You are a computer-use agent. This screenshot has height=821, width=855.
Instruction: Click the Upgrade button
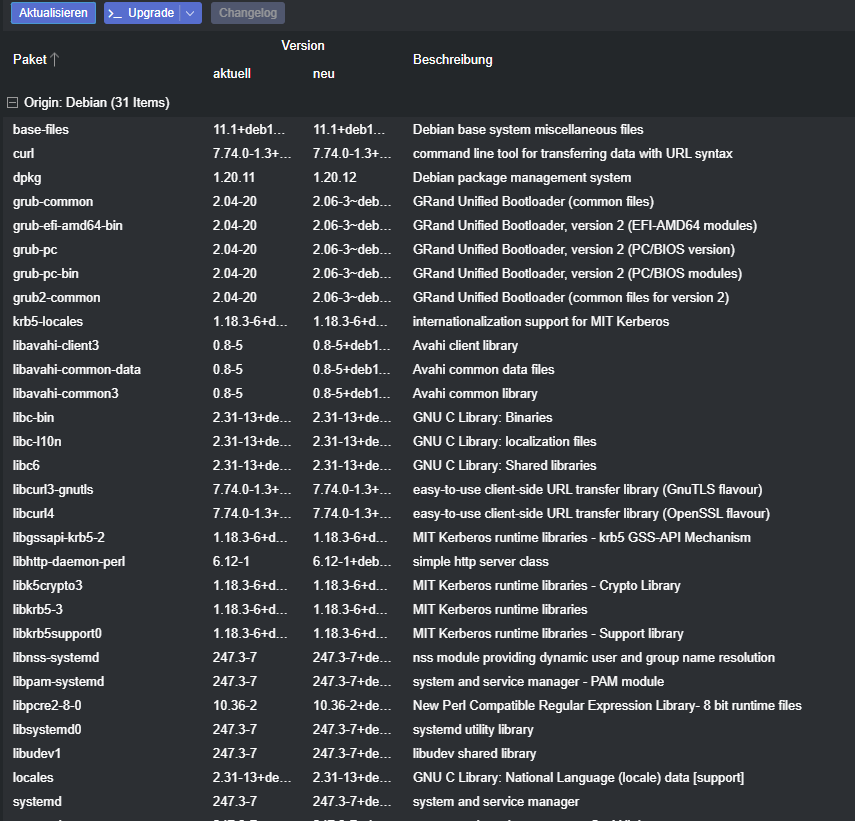click(x=142, y=13)
